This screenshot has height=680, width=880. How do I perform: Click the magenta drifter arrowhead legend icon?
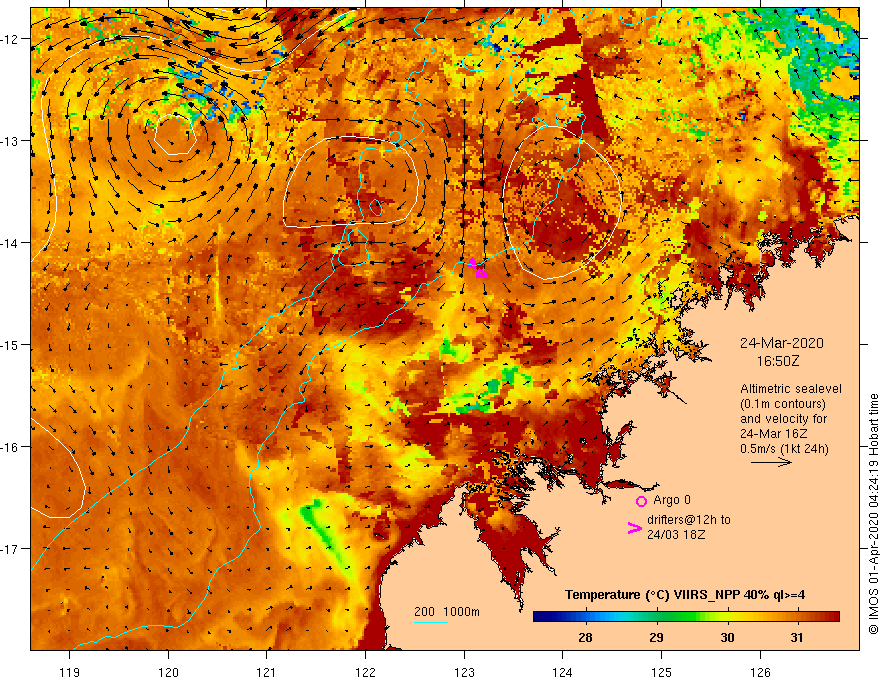point(635,527)
